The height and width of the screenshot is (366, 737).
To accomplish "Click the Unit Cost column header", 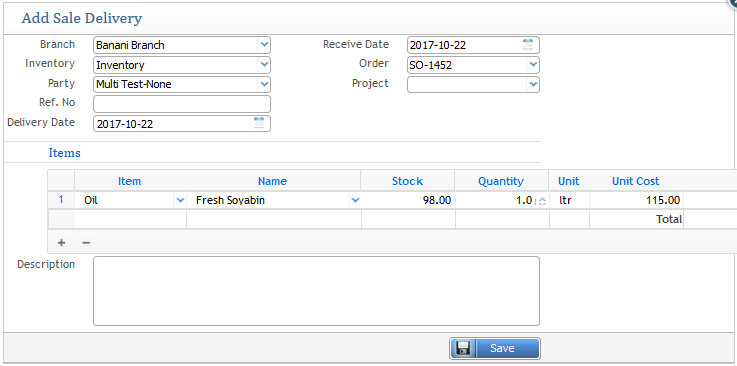I will tap(635, 181).
